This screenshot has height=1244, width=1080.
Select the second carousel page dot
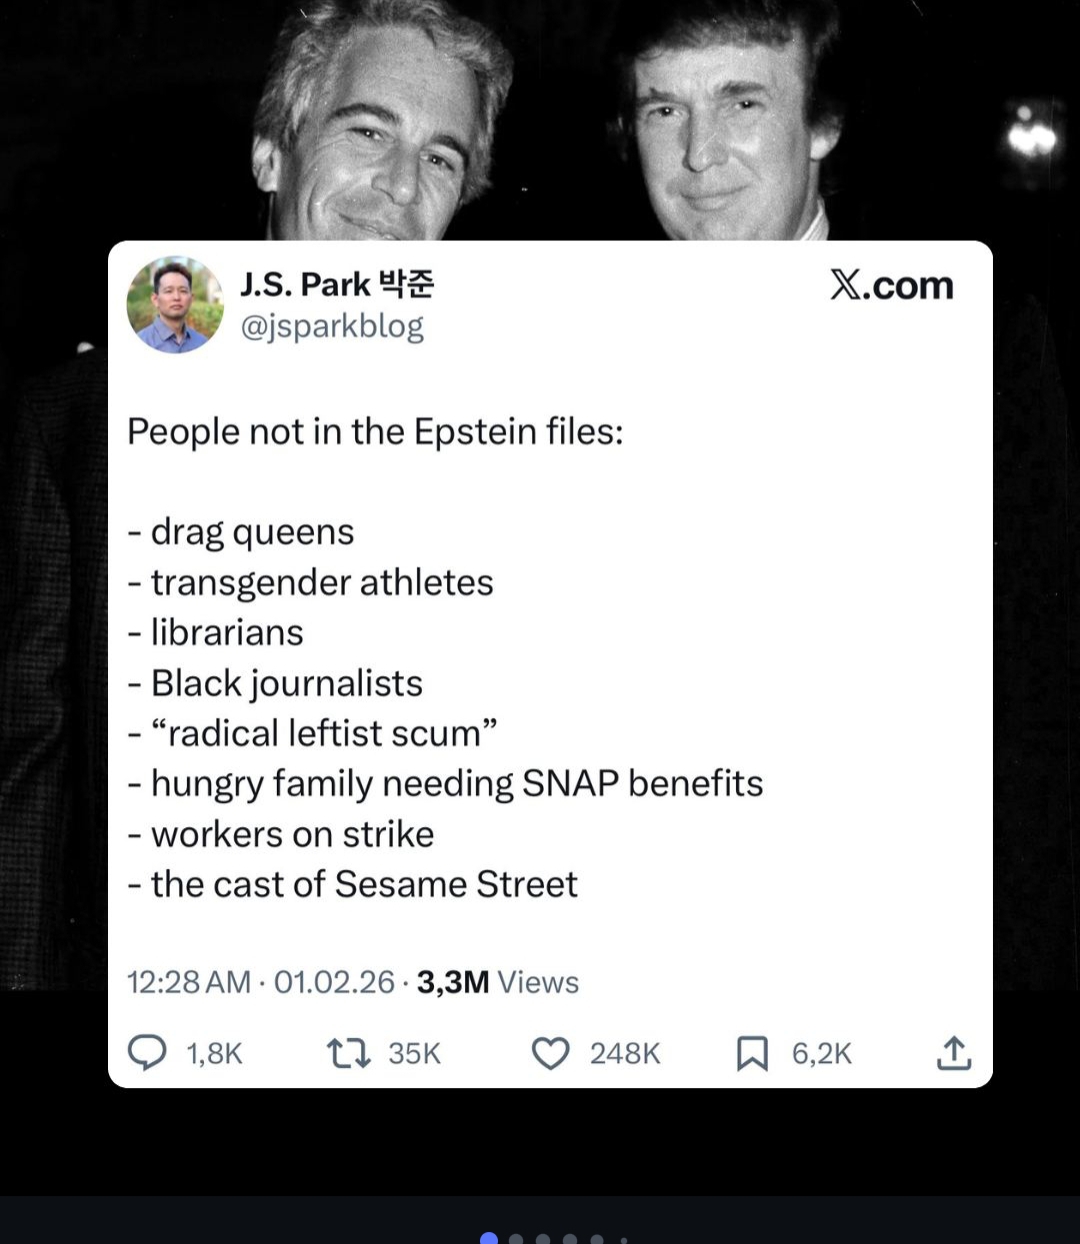[x=516, y=1240]
